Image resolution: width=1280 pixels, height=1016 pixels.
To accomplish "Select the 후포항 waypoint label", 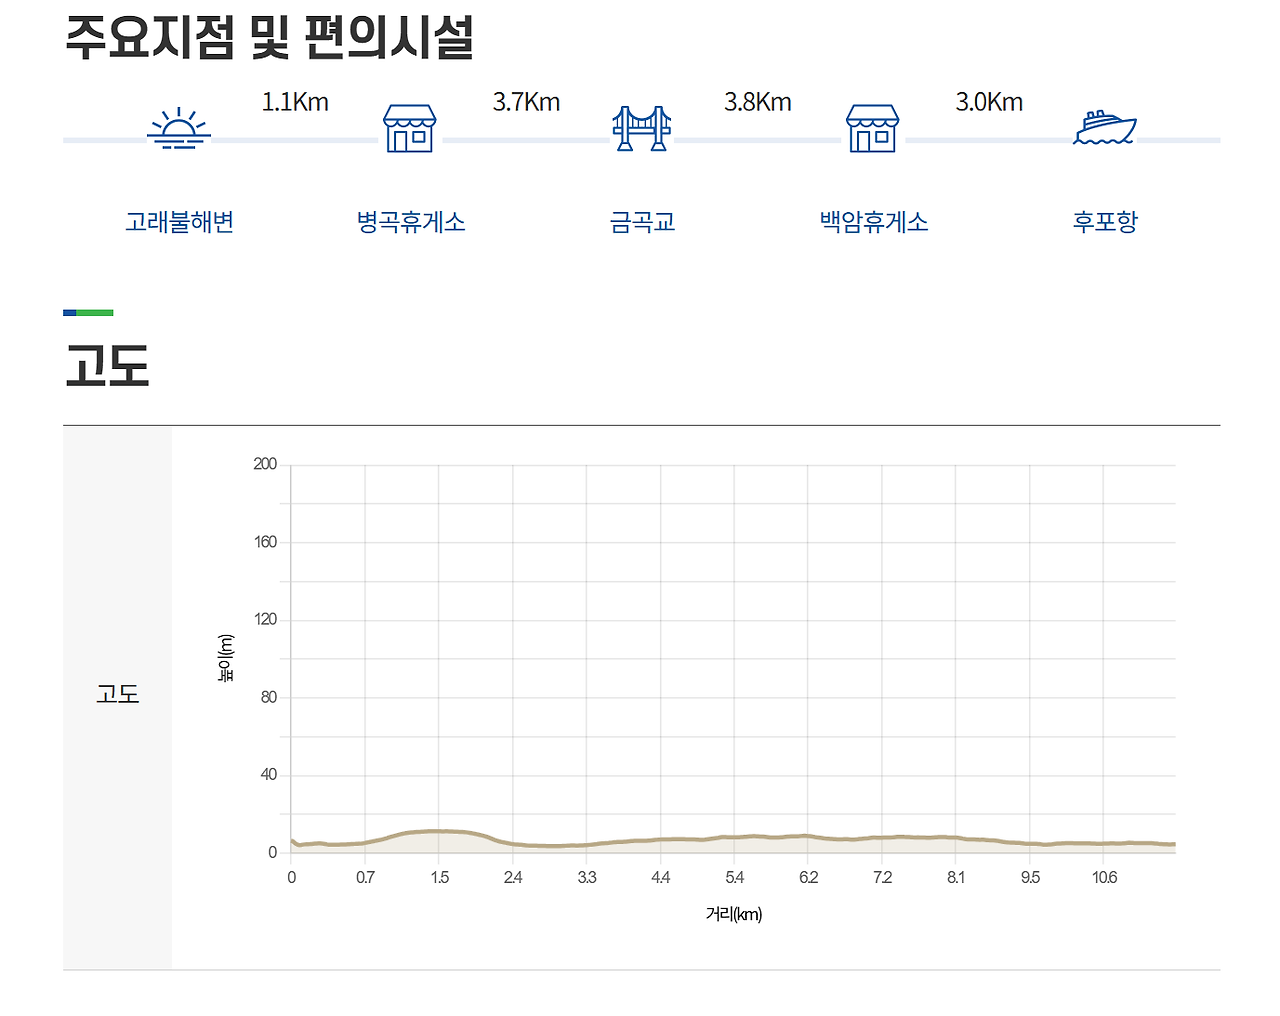I will 1105,222.
